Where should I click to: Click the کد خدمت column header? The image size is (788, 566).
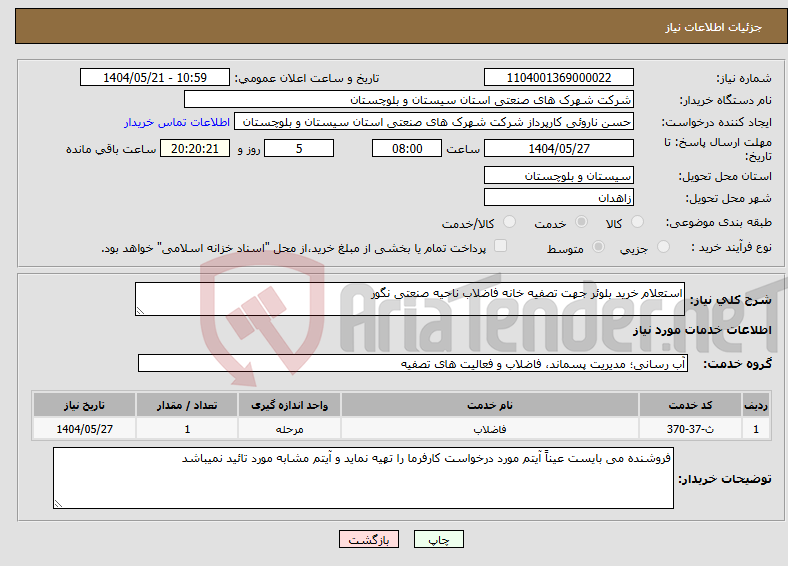pyautogui.click(x=691, y=405)
